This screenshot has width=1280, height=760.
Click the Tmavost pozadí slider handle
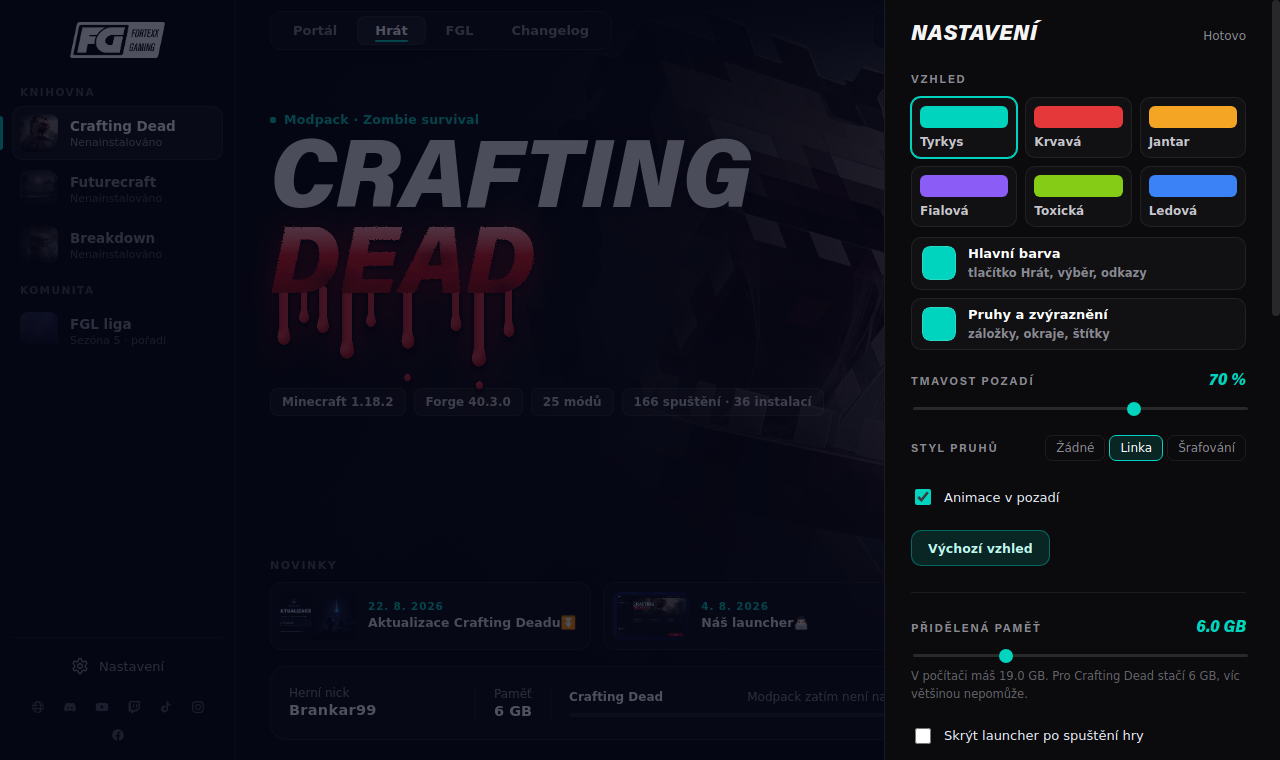pyautogui.click(x=1134, y=409)
